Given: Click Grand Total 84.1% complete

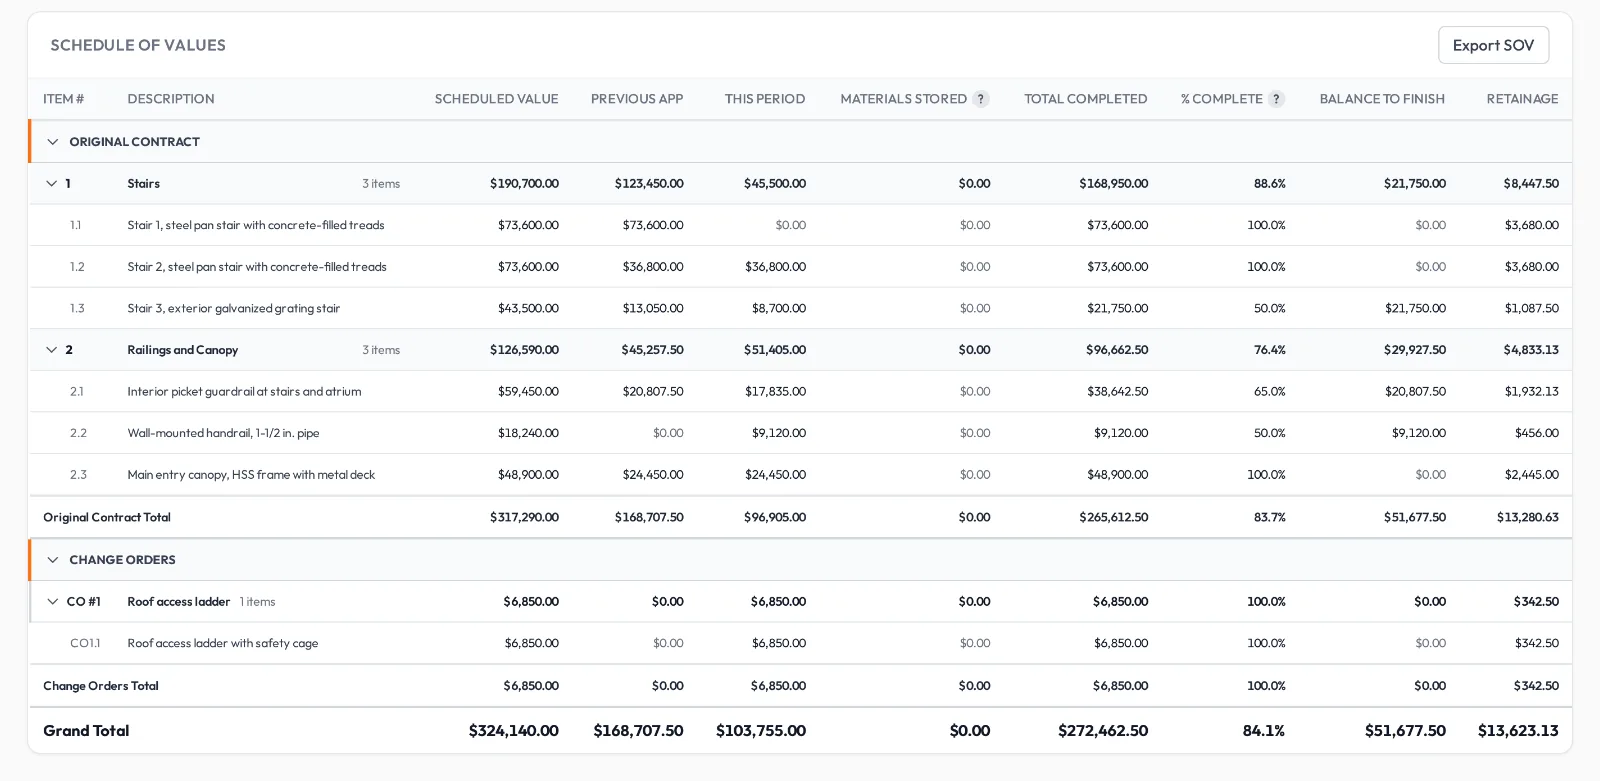Looking at the screenshot, I should tap(1264, 731).
